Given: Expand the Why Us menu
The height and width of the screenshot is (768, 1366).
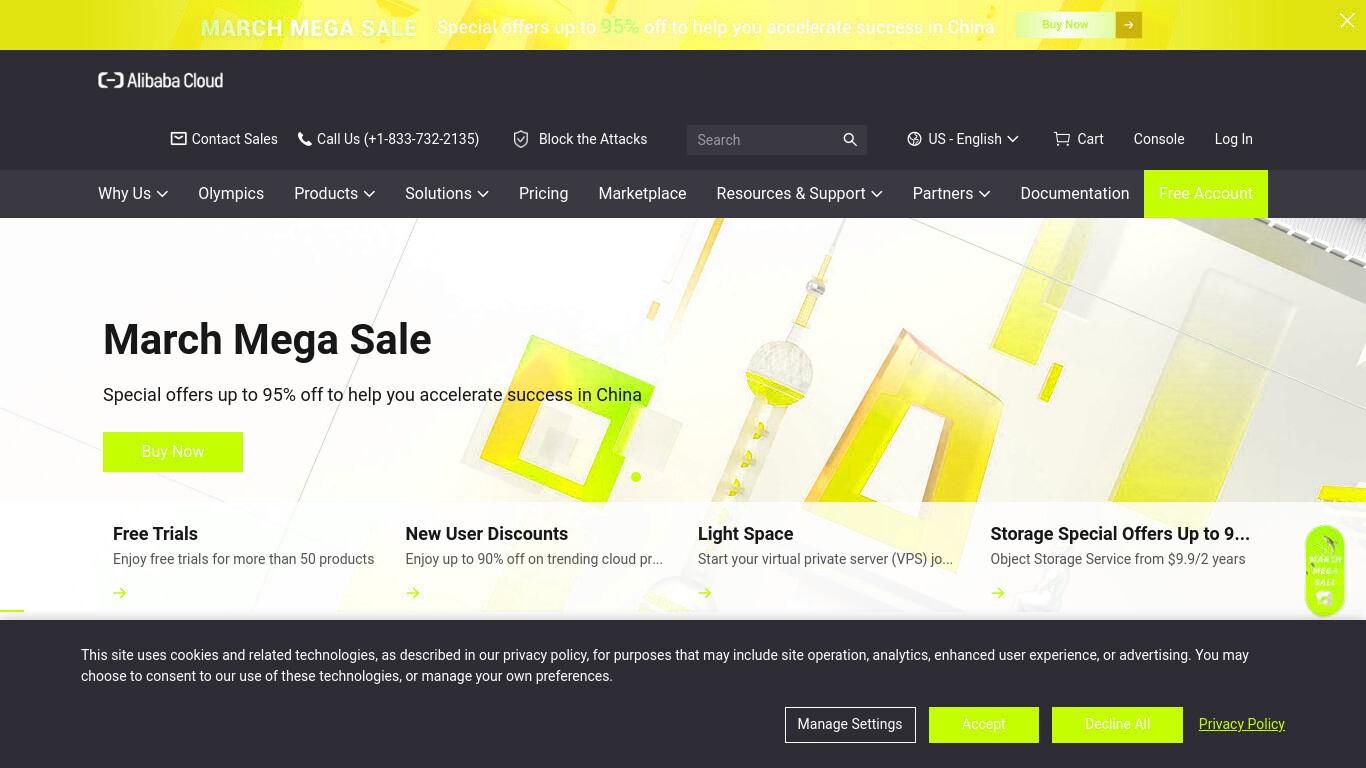Looking at the screenshot, I should pos(133,194).
